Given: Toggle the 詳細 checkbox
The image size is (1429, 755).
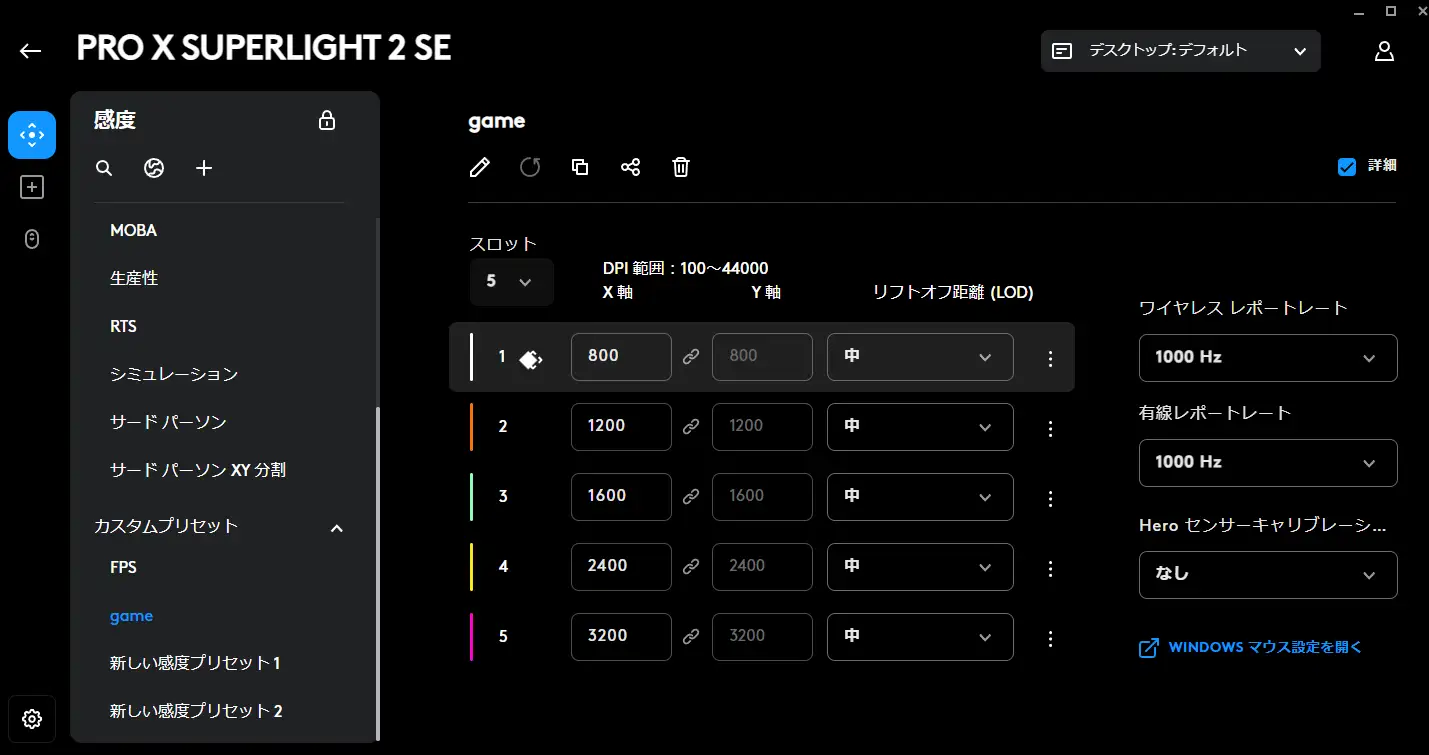Looking at the screenshot, I should (1347, 167).
